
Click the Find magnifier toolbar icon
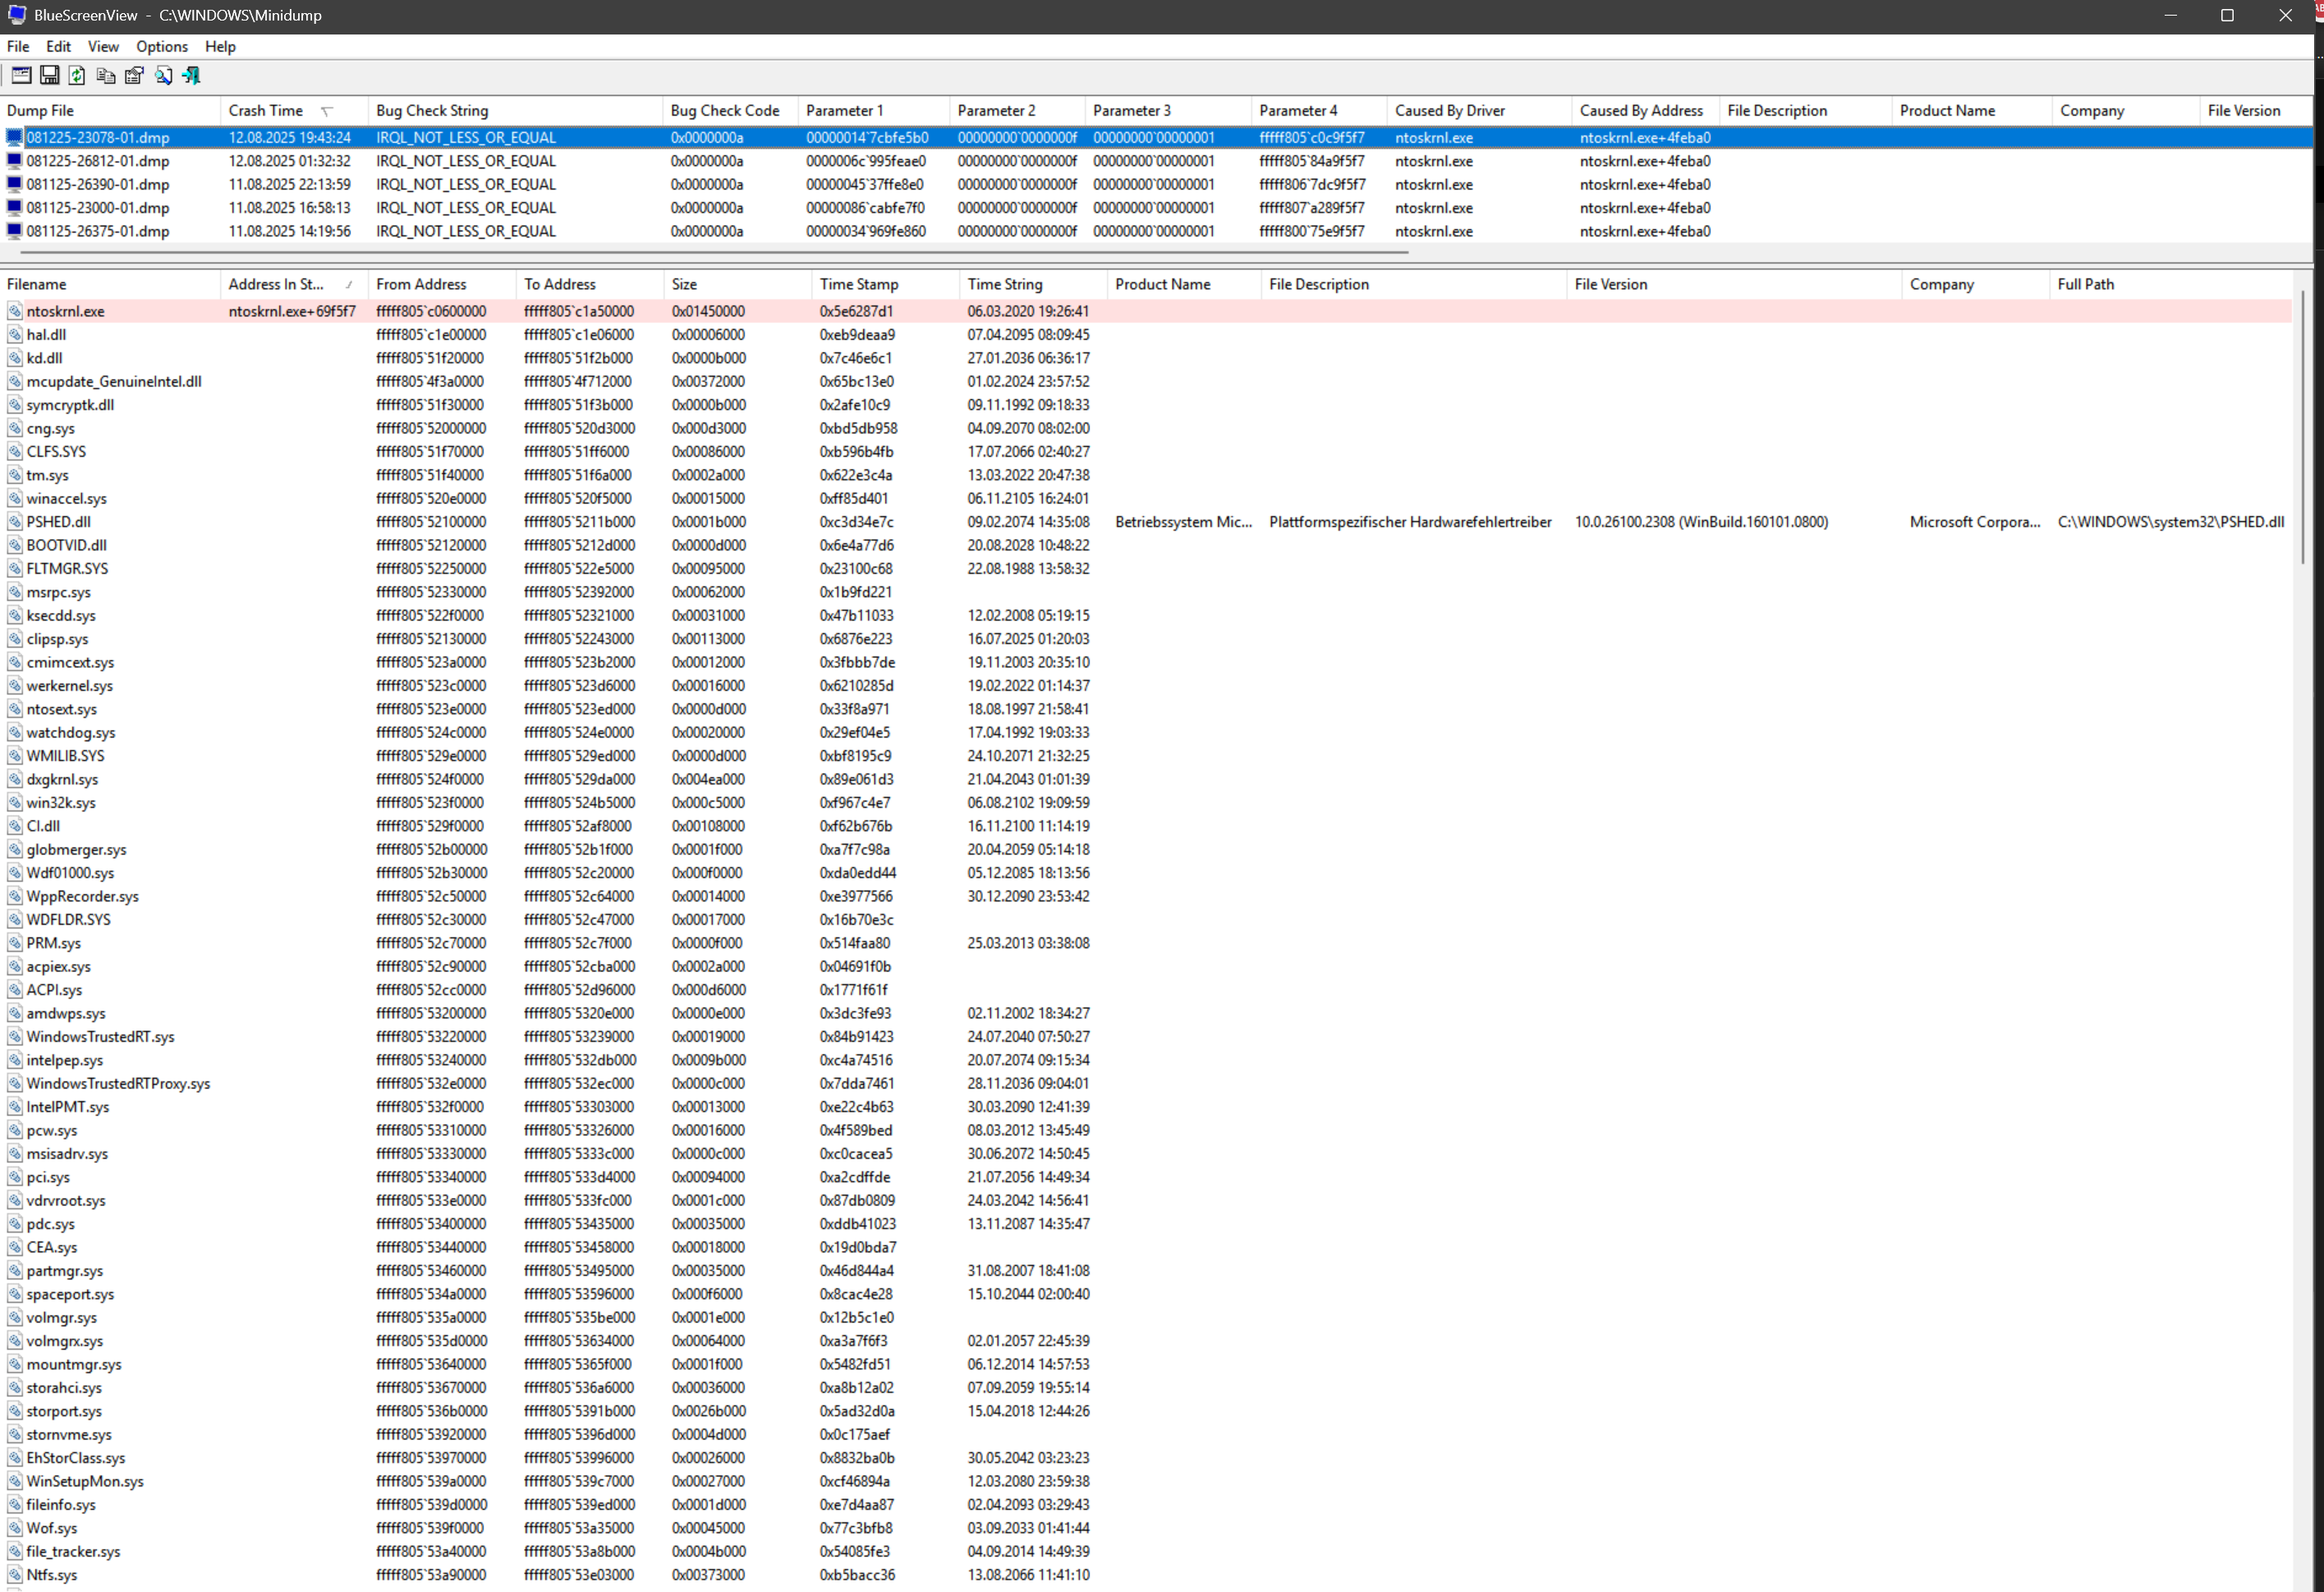point(163,75)
